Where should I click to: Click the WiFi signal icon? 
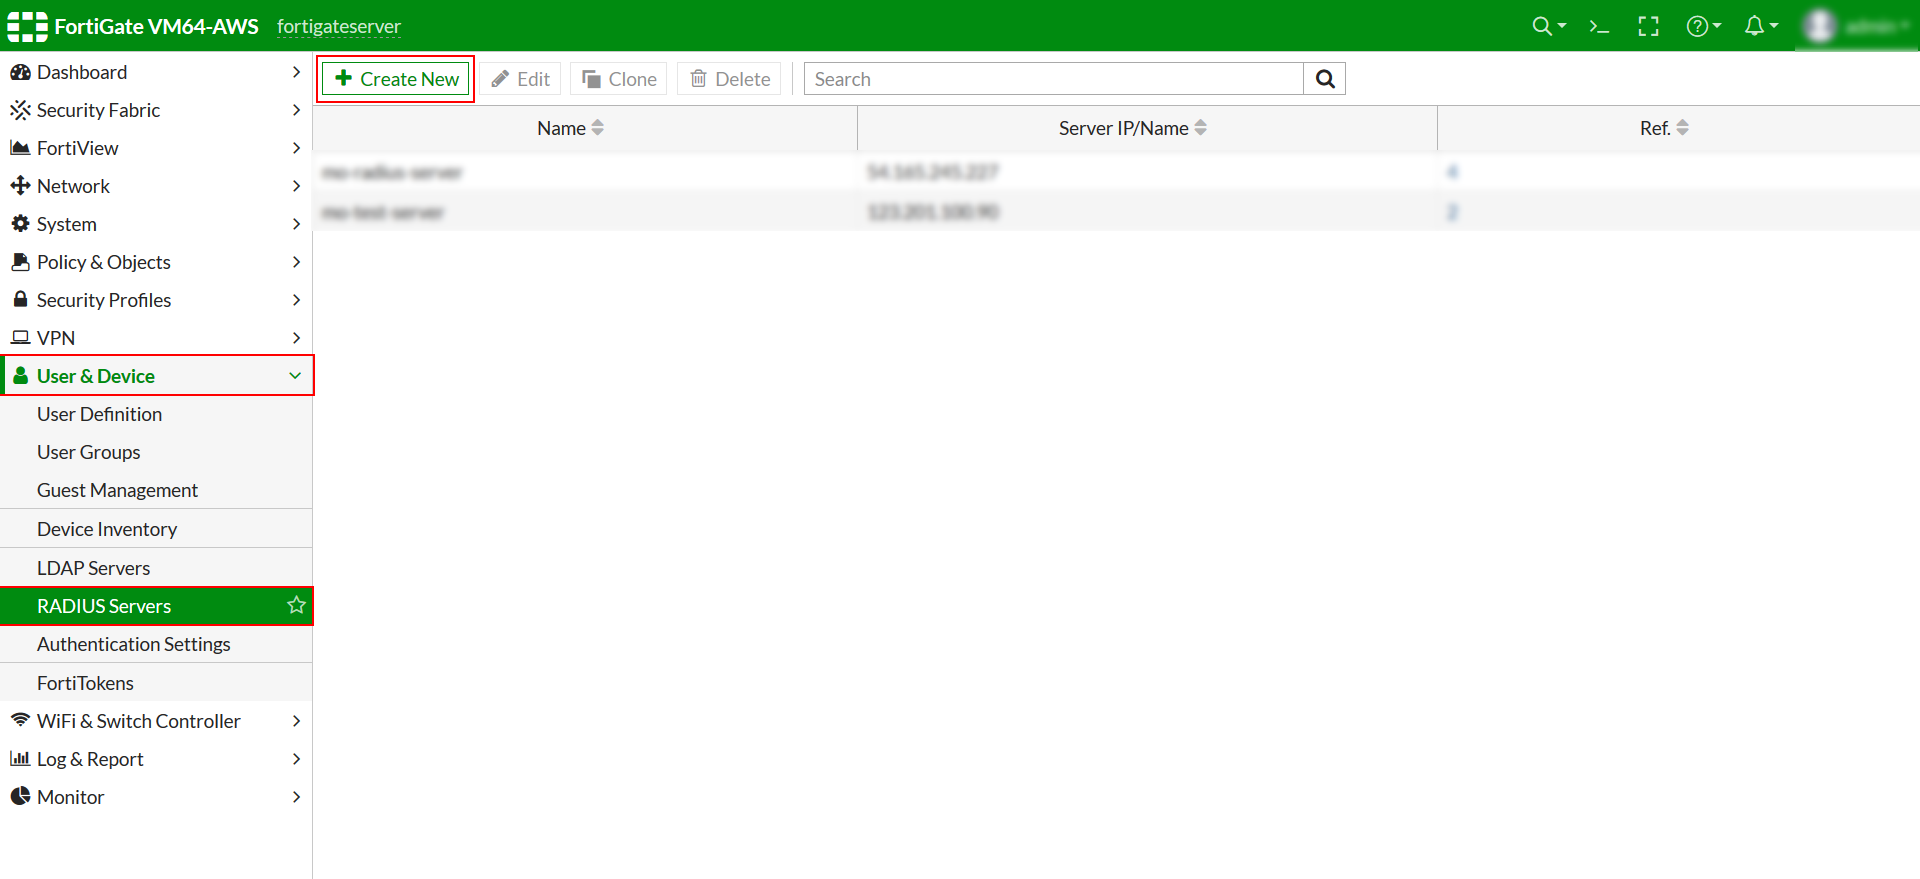coord(20,720)
